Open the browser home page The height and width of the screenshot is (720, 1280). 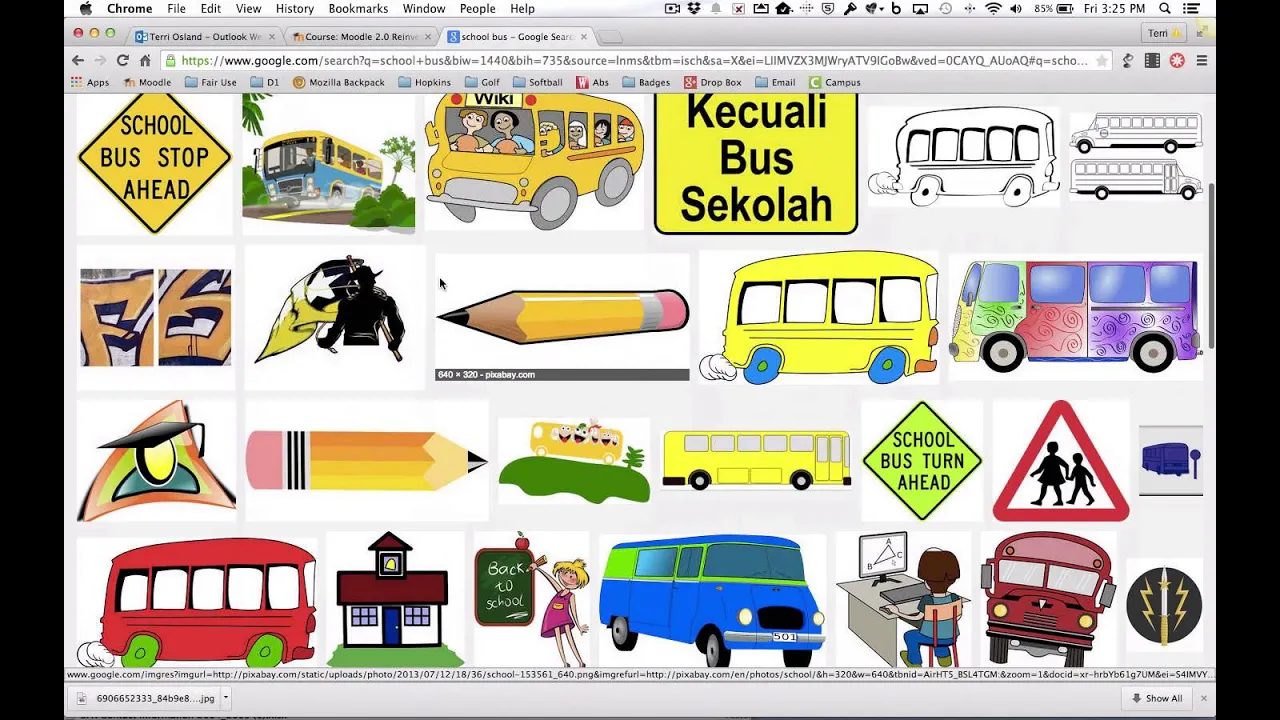145,60
